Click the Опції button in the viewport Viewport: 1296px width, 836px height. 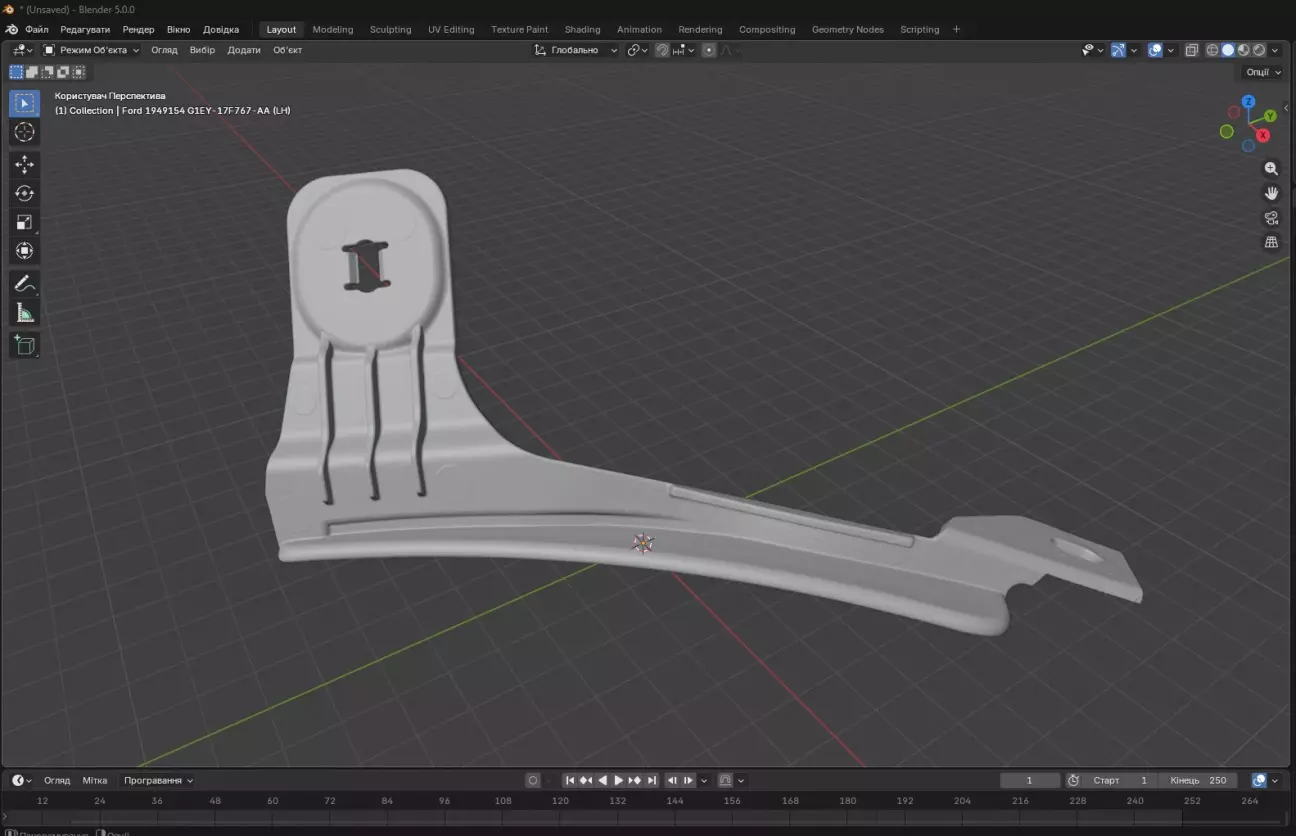[x=1261, y=71]
